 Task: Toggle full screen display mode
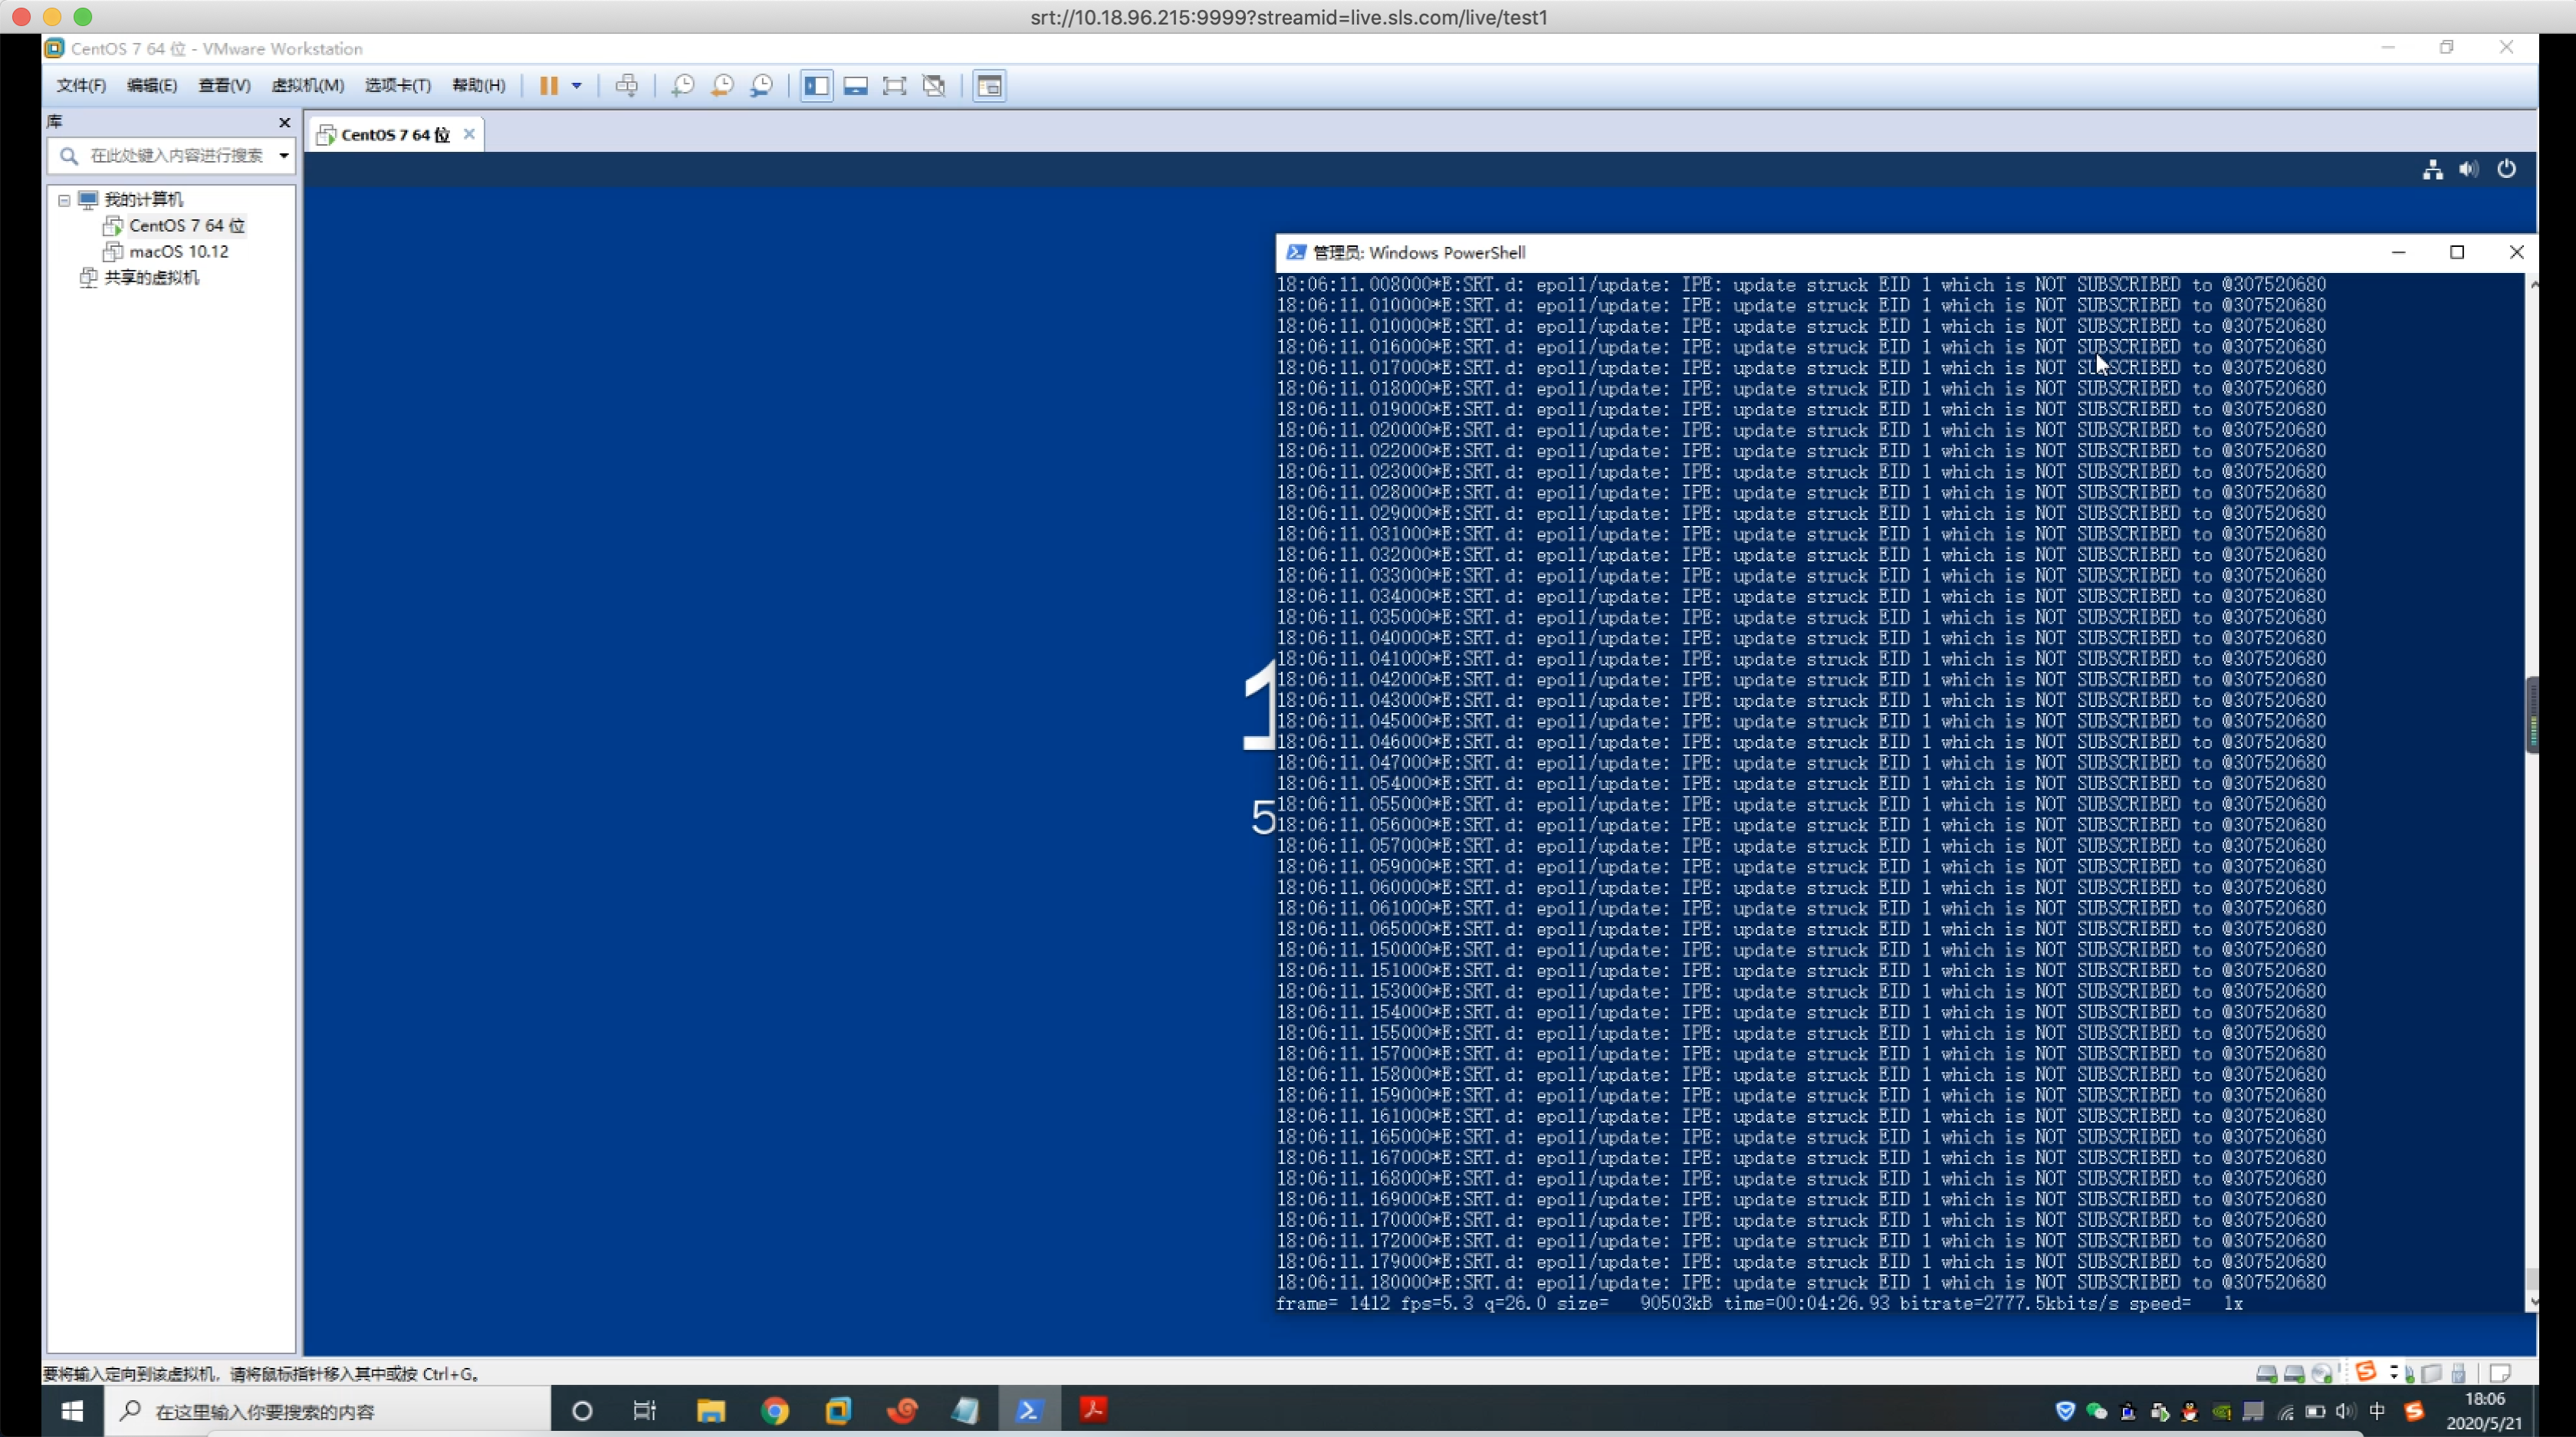[895, 86]
